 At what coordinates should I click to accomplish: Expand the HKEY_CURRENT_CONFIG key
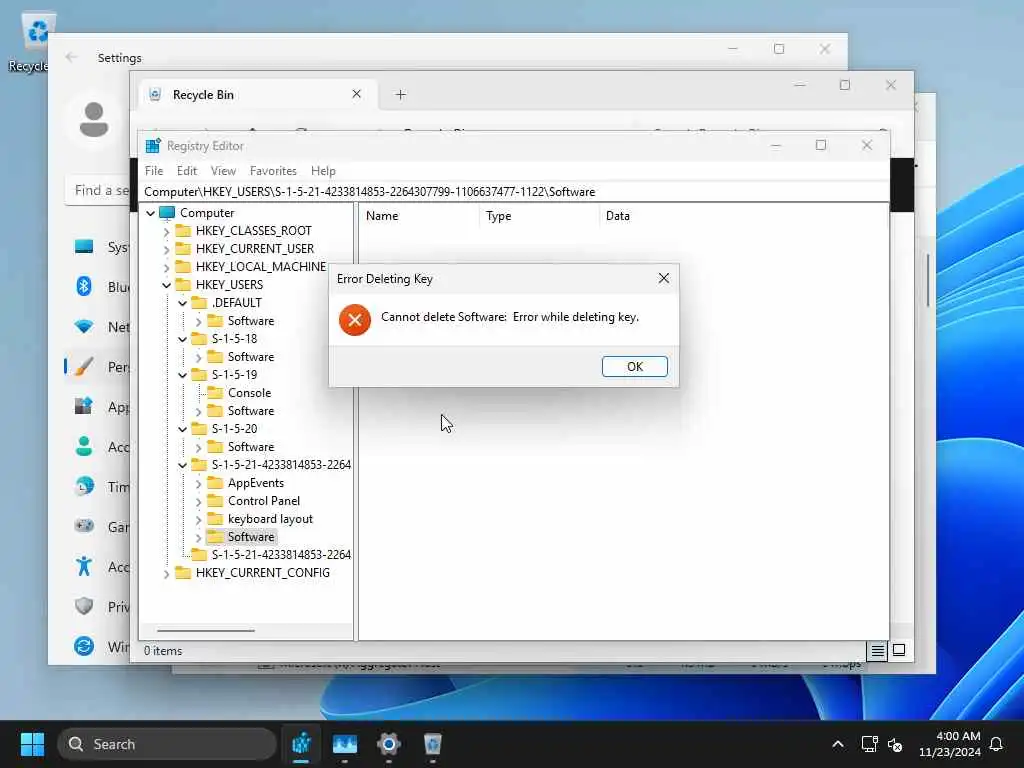[167, 573]
